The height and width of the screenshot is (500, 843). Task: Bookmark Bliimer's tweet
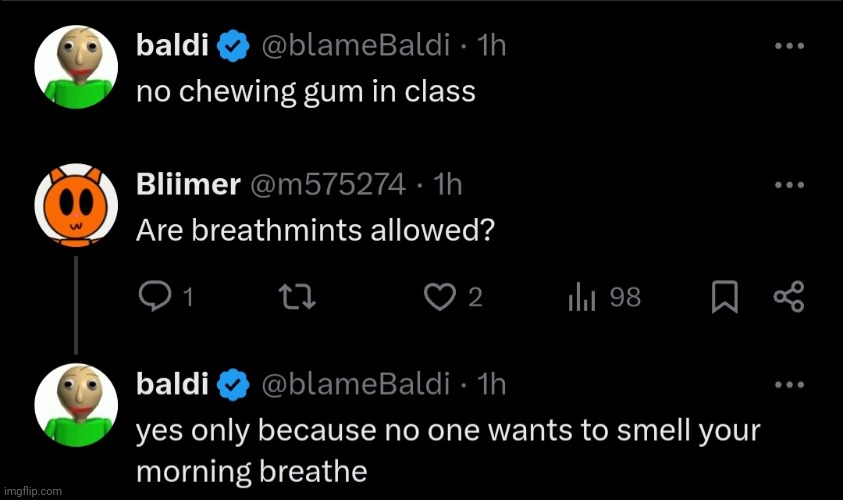724,297
